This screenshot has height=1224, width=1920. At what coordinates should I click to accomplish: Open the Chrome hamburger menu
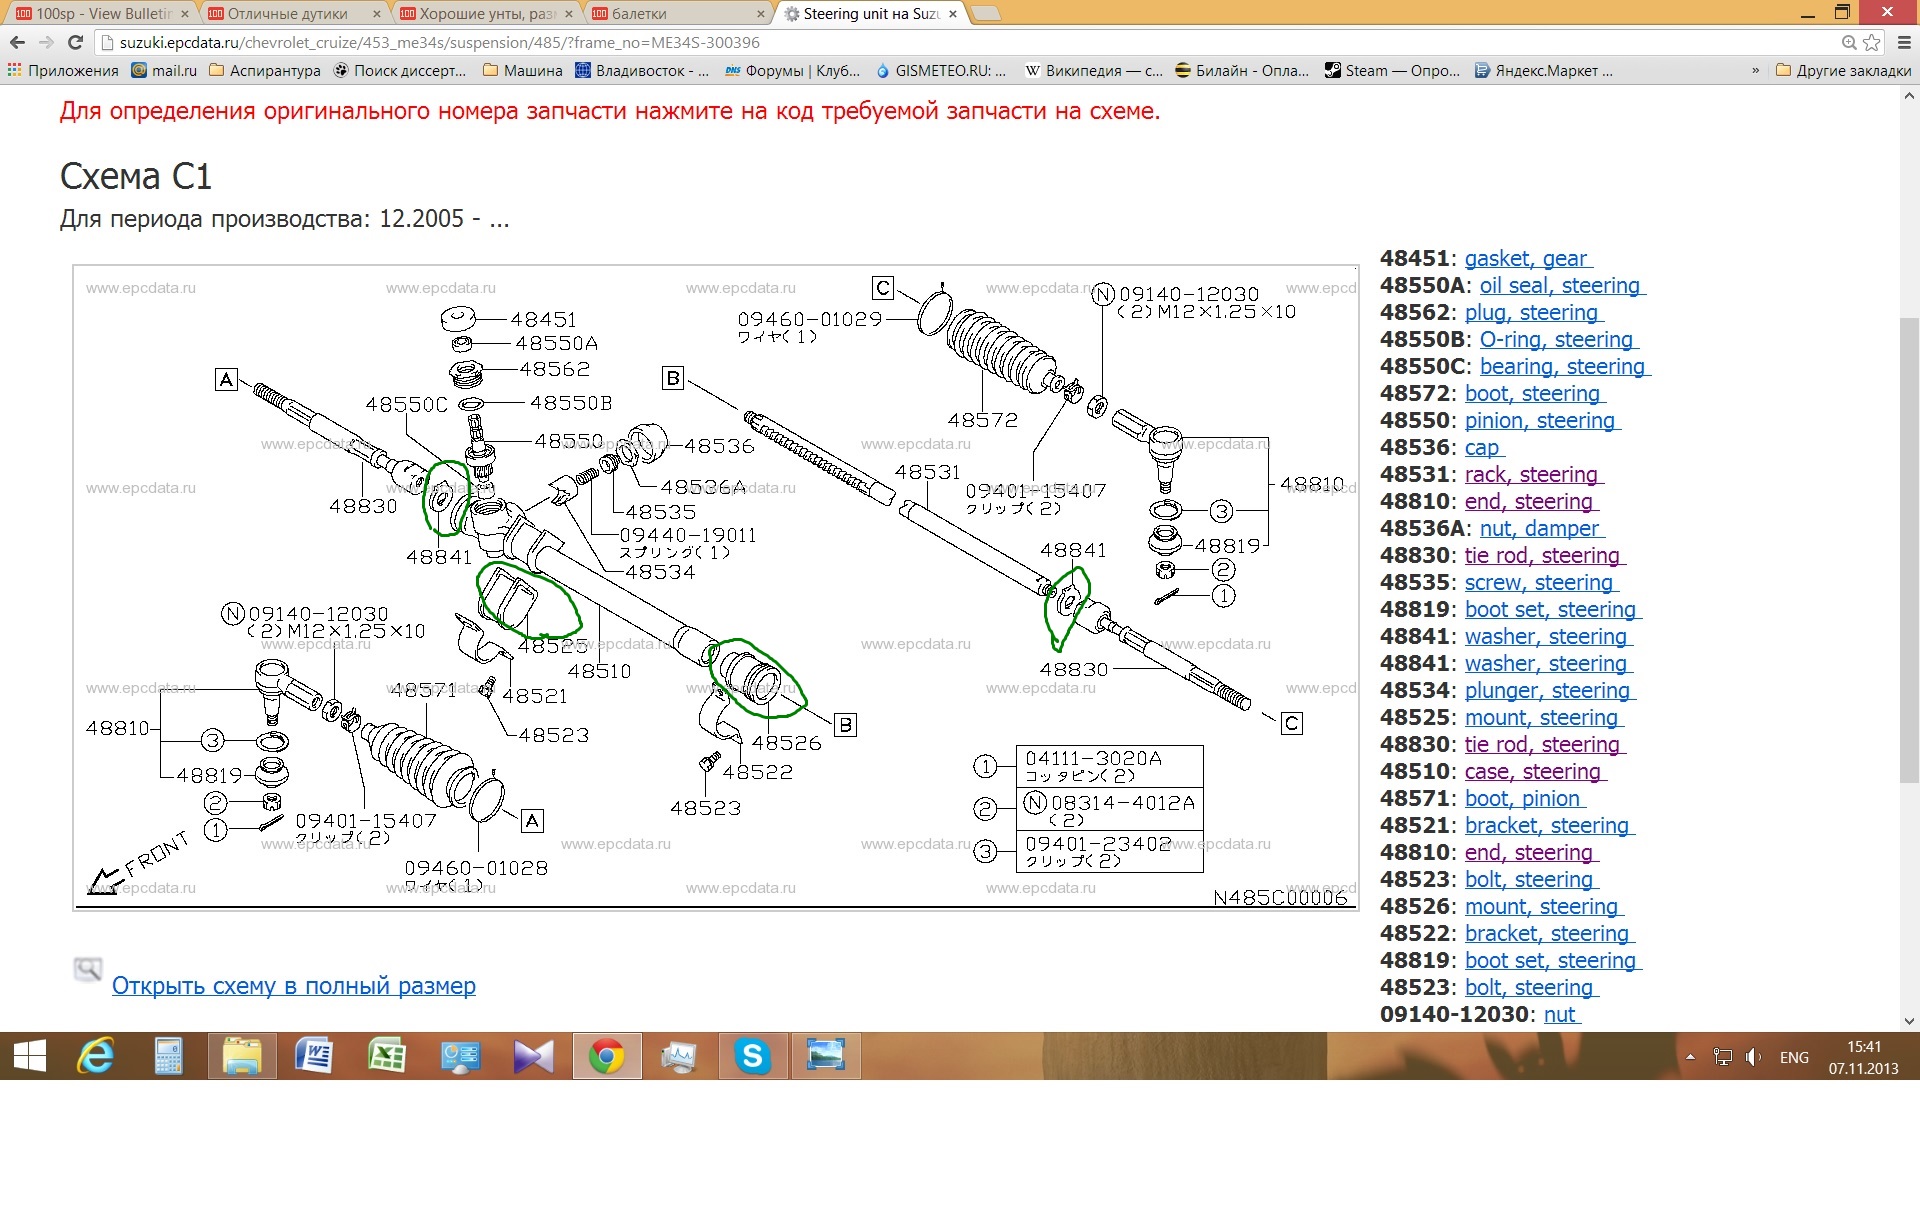[x=1904, y=42]
